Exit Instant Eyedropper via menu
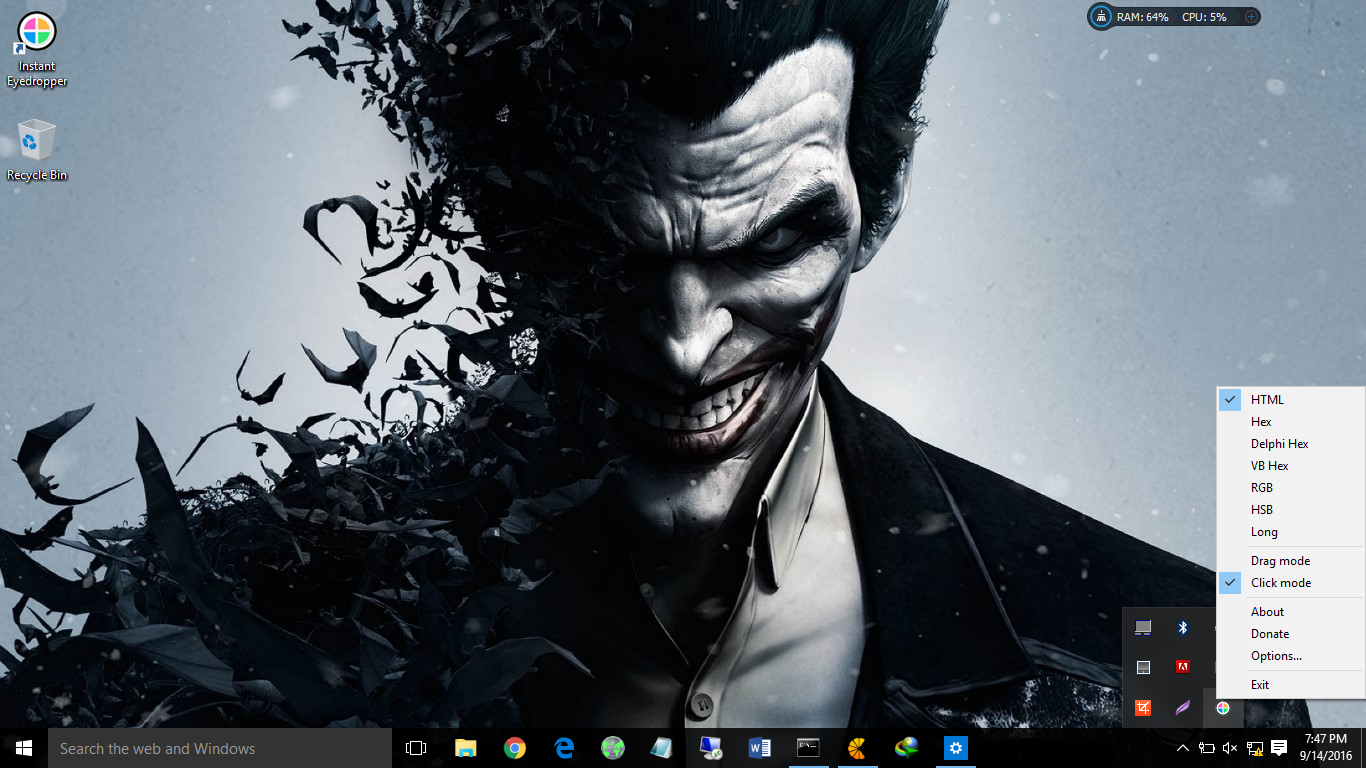Screen dimensions: 1366x768 click(x=1290, y=685)
